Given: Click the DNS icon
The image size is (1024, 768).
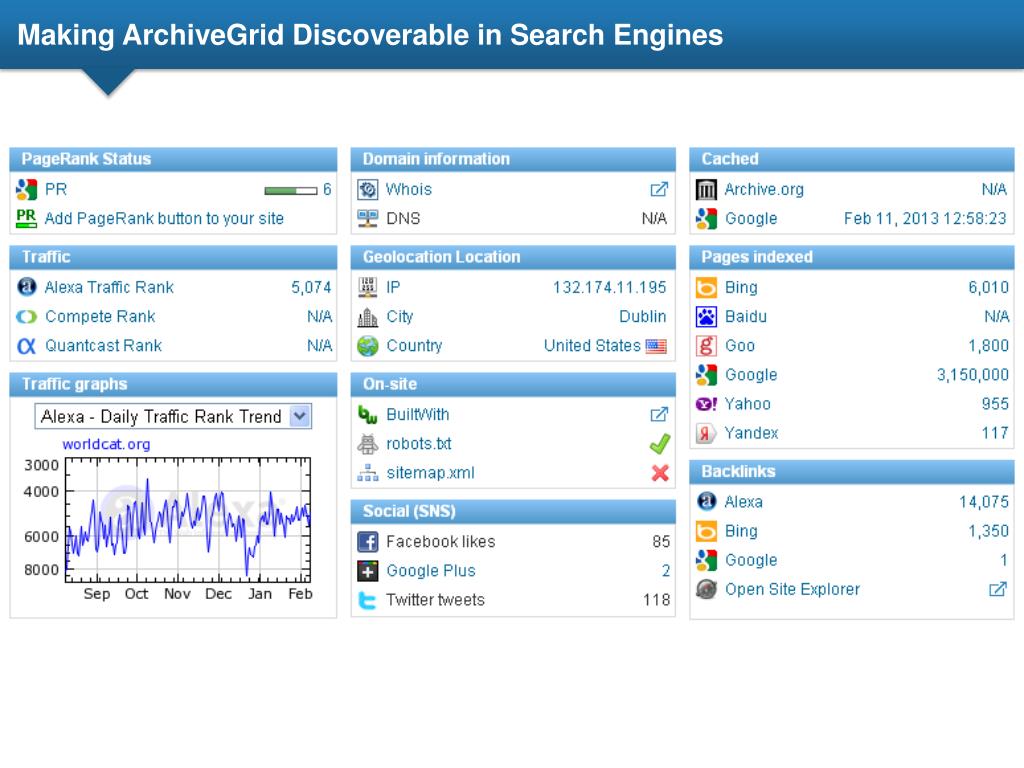Looking at the screenshot, I should click(x=368, y=218).
